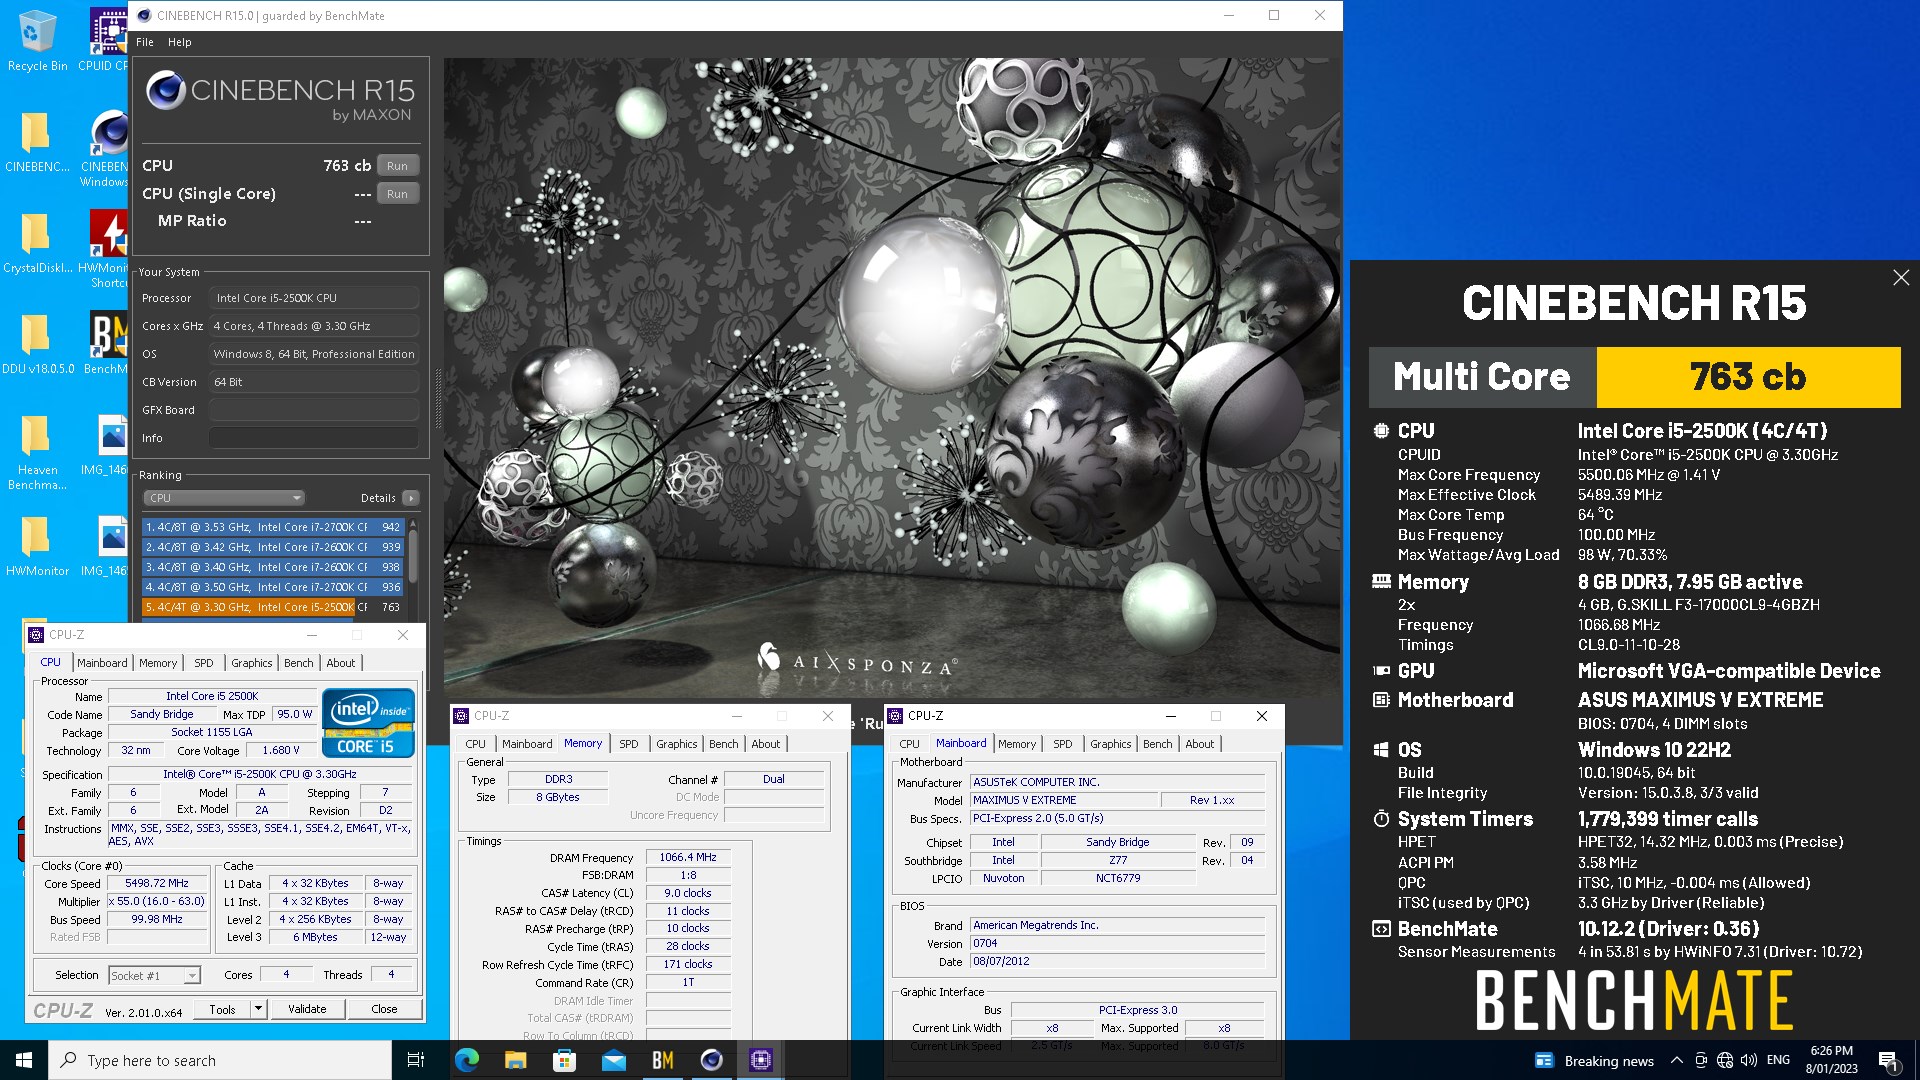Open About tab in left CPU-Z window
The height and width of the screenshot is (1080, 1920).
click(340, 663)
